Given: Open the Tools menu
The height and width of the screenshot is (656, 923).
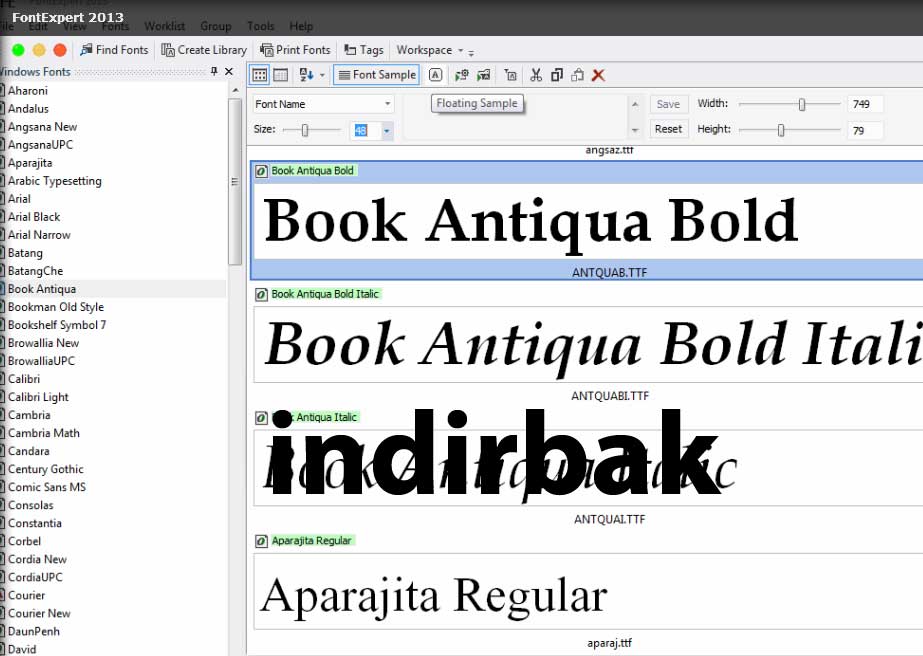Looking at the screenshot, I should [x=261, y=26].
